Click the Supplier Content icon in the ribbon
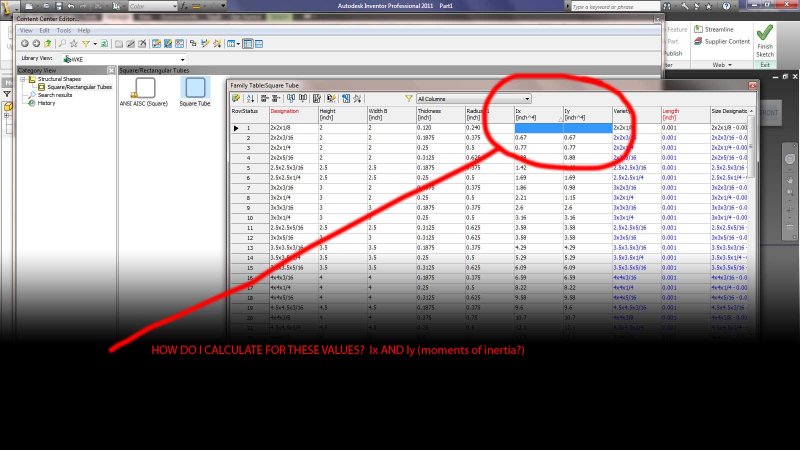This screenshot has height=450, width=800. pyautogui.click(x=698, y=41)
